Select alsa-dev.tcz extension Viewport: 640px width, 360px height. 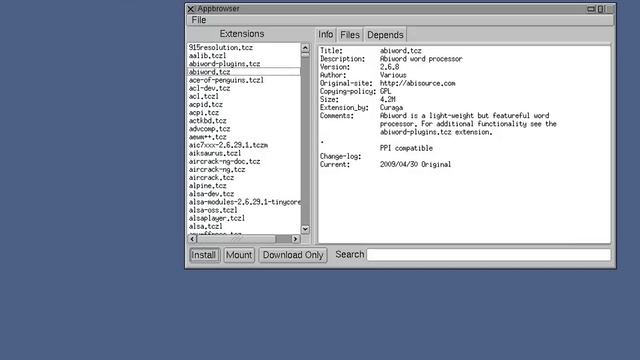pos(244,194)
